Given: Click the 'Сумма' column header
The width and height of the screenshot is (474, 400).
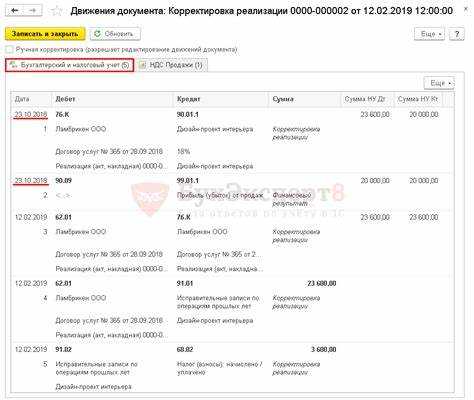Looking at the screenshot, I should (305, 99).
